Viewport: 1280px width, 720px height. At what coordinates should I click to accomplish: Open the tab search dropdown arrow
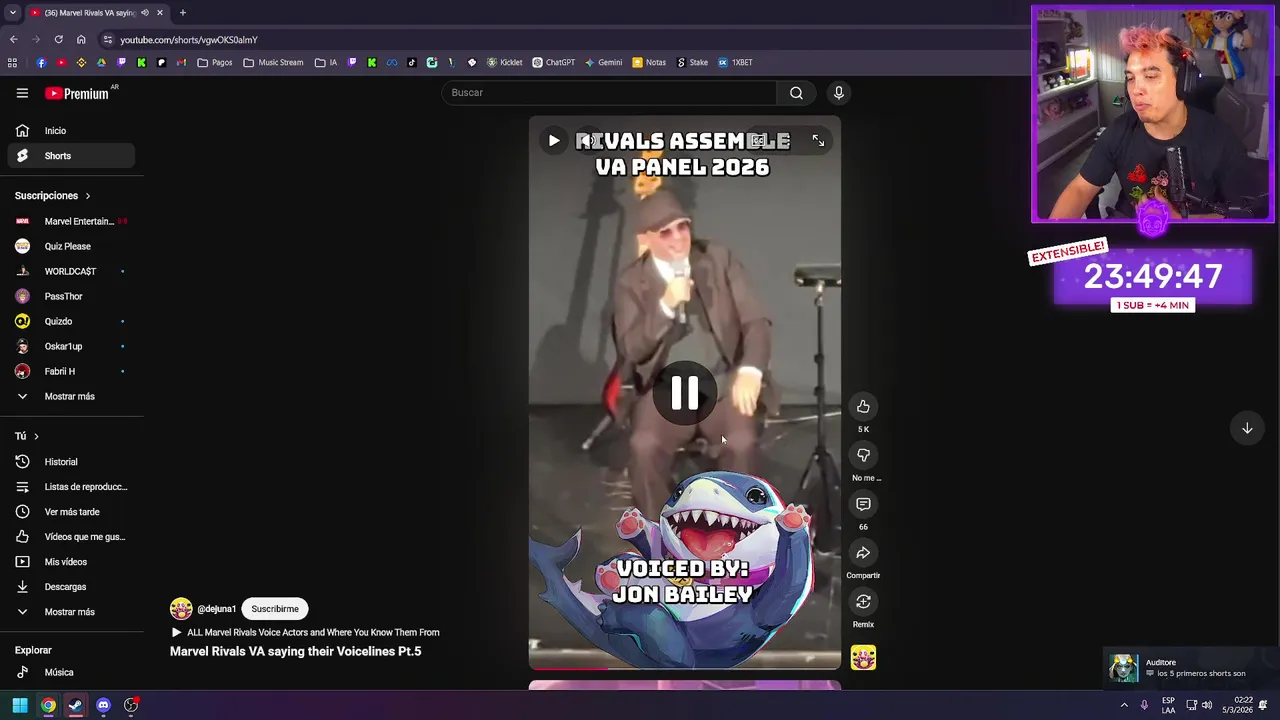[x=12, y=13]
